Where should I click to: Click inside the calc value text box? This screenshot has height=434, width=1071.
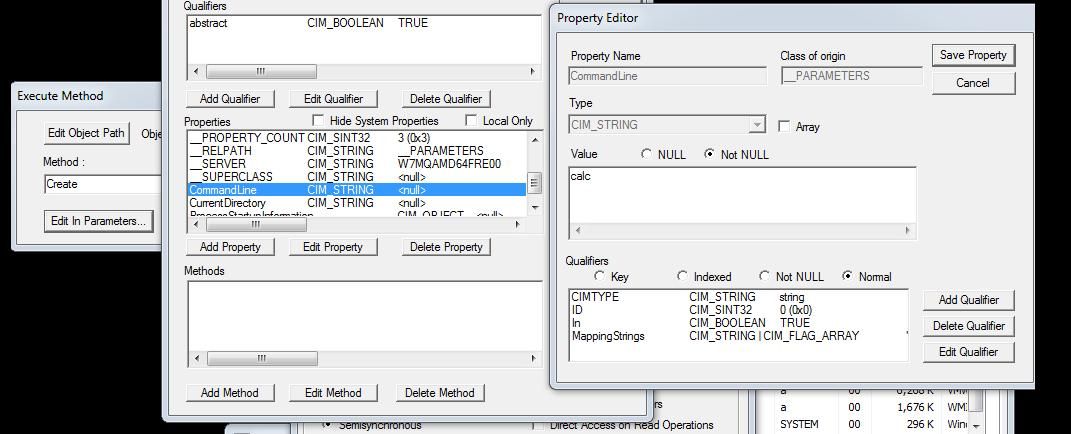742,195
